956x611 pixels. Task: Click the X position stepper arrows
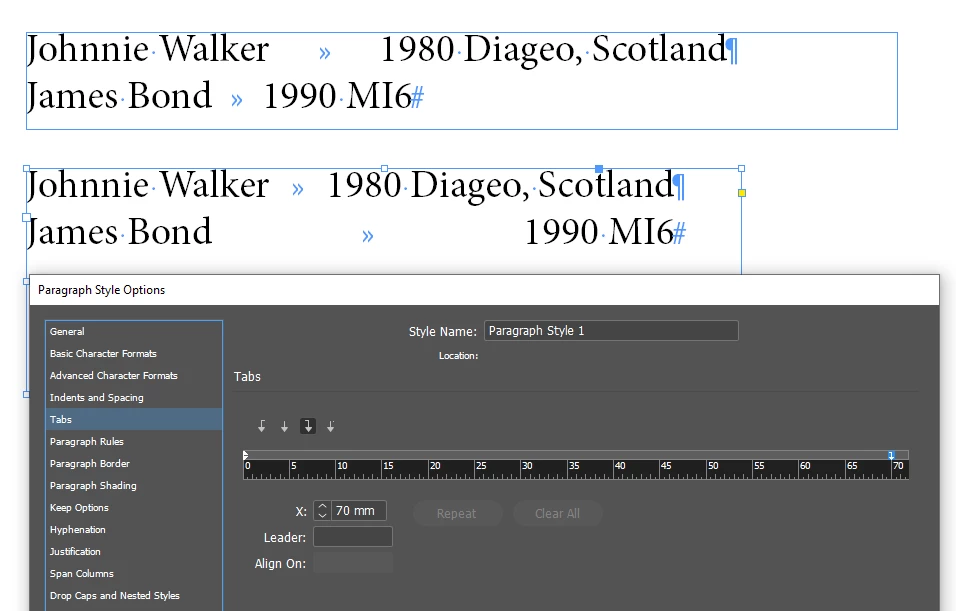coord(323,510)
